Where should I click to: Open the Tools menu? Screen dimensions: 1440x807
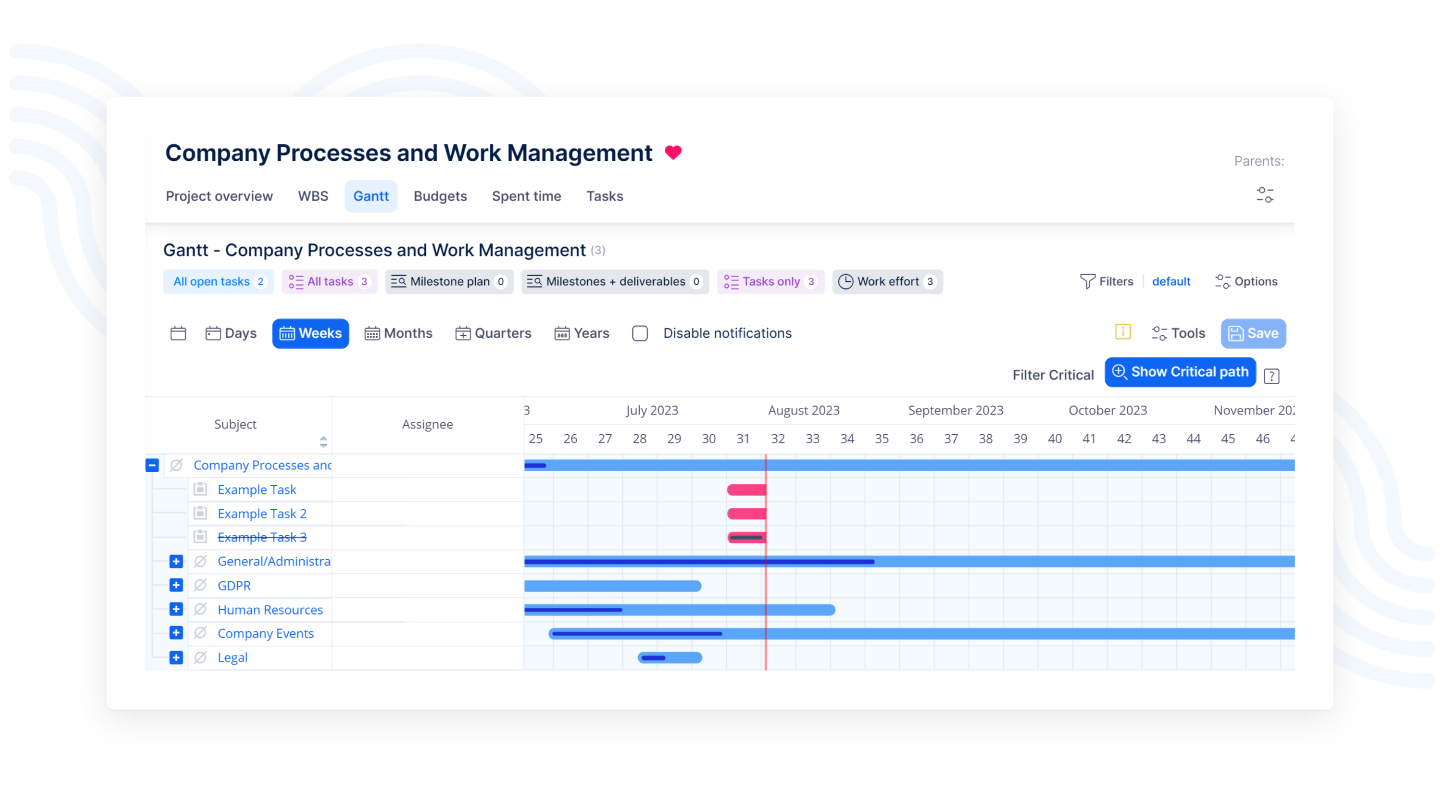click(x=1178, y=334)
